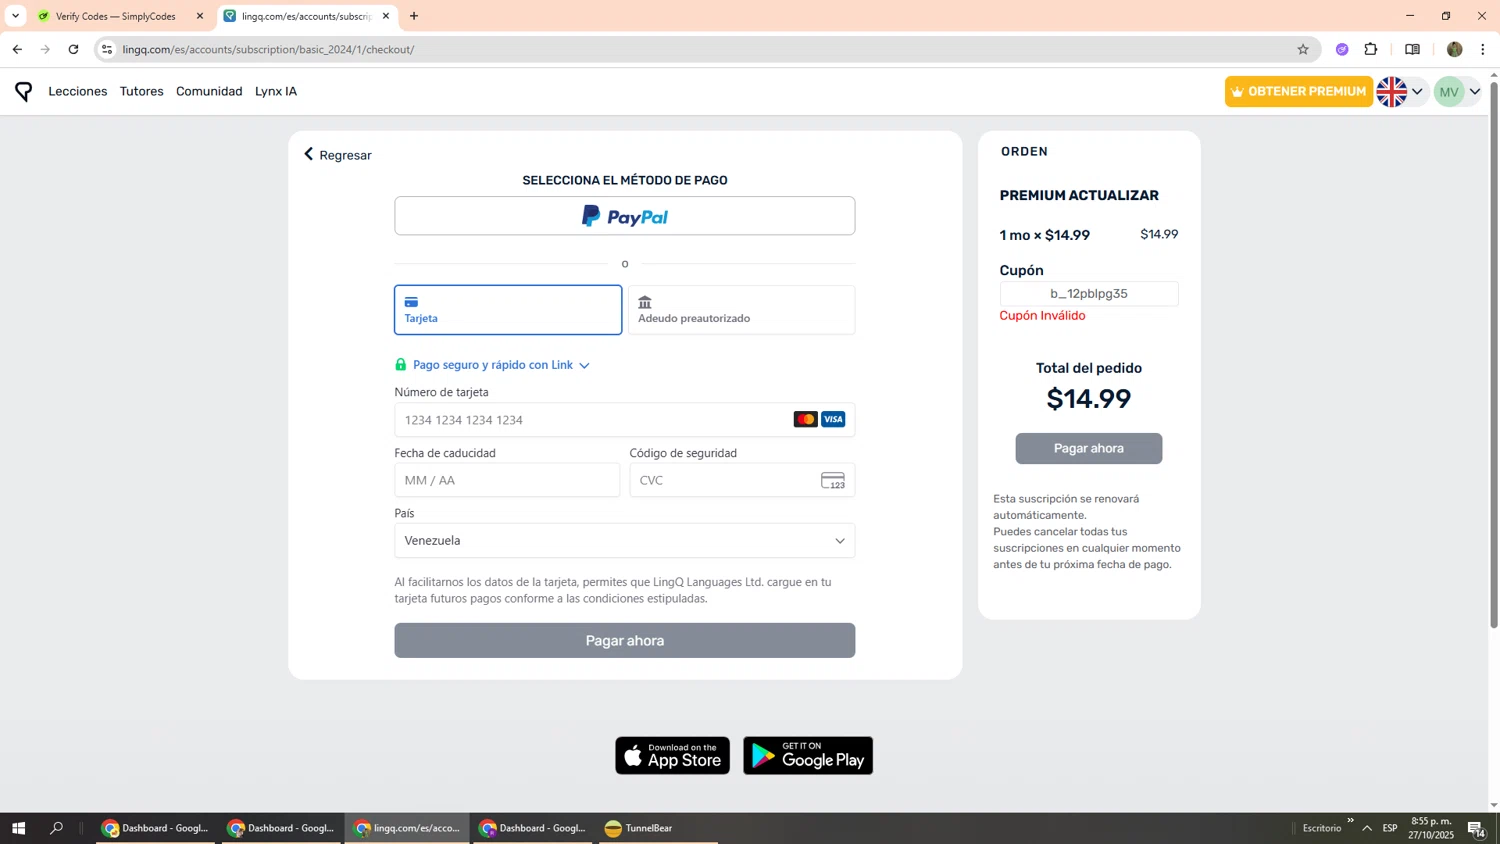Click the UK flag language icon
Image resolution: width=1500 pixels, height=844 pixels.
click(x=1391, y=91)
